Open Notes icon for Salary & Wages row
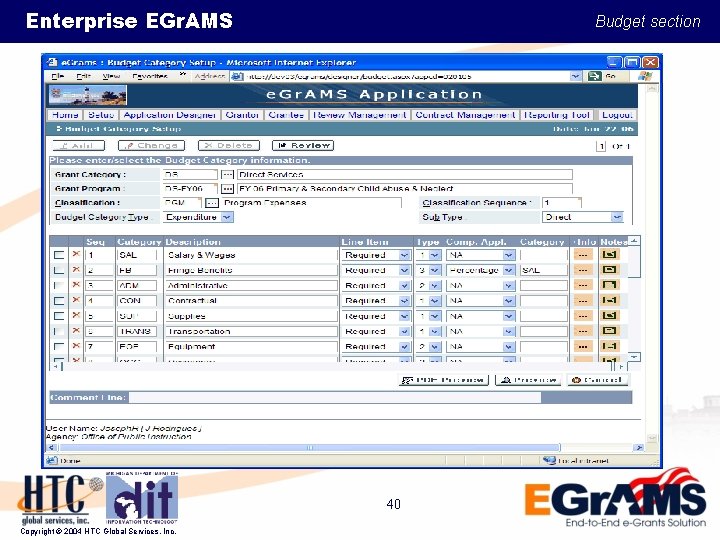Screen dimensions: 720x540 609,254
